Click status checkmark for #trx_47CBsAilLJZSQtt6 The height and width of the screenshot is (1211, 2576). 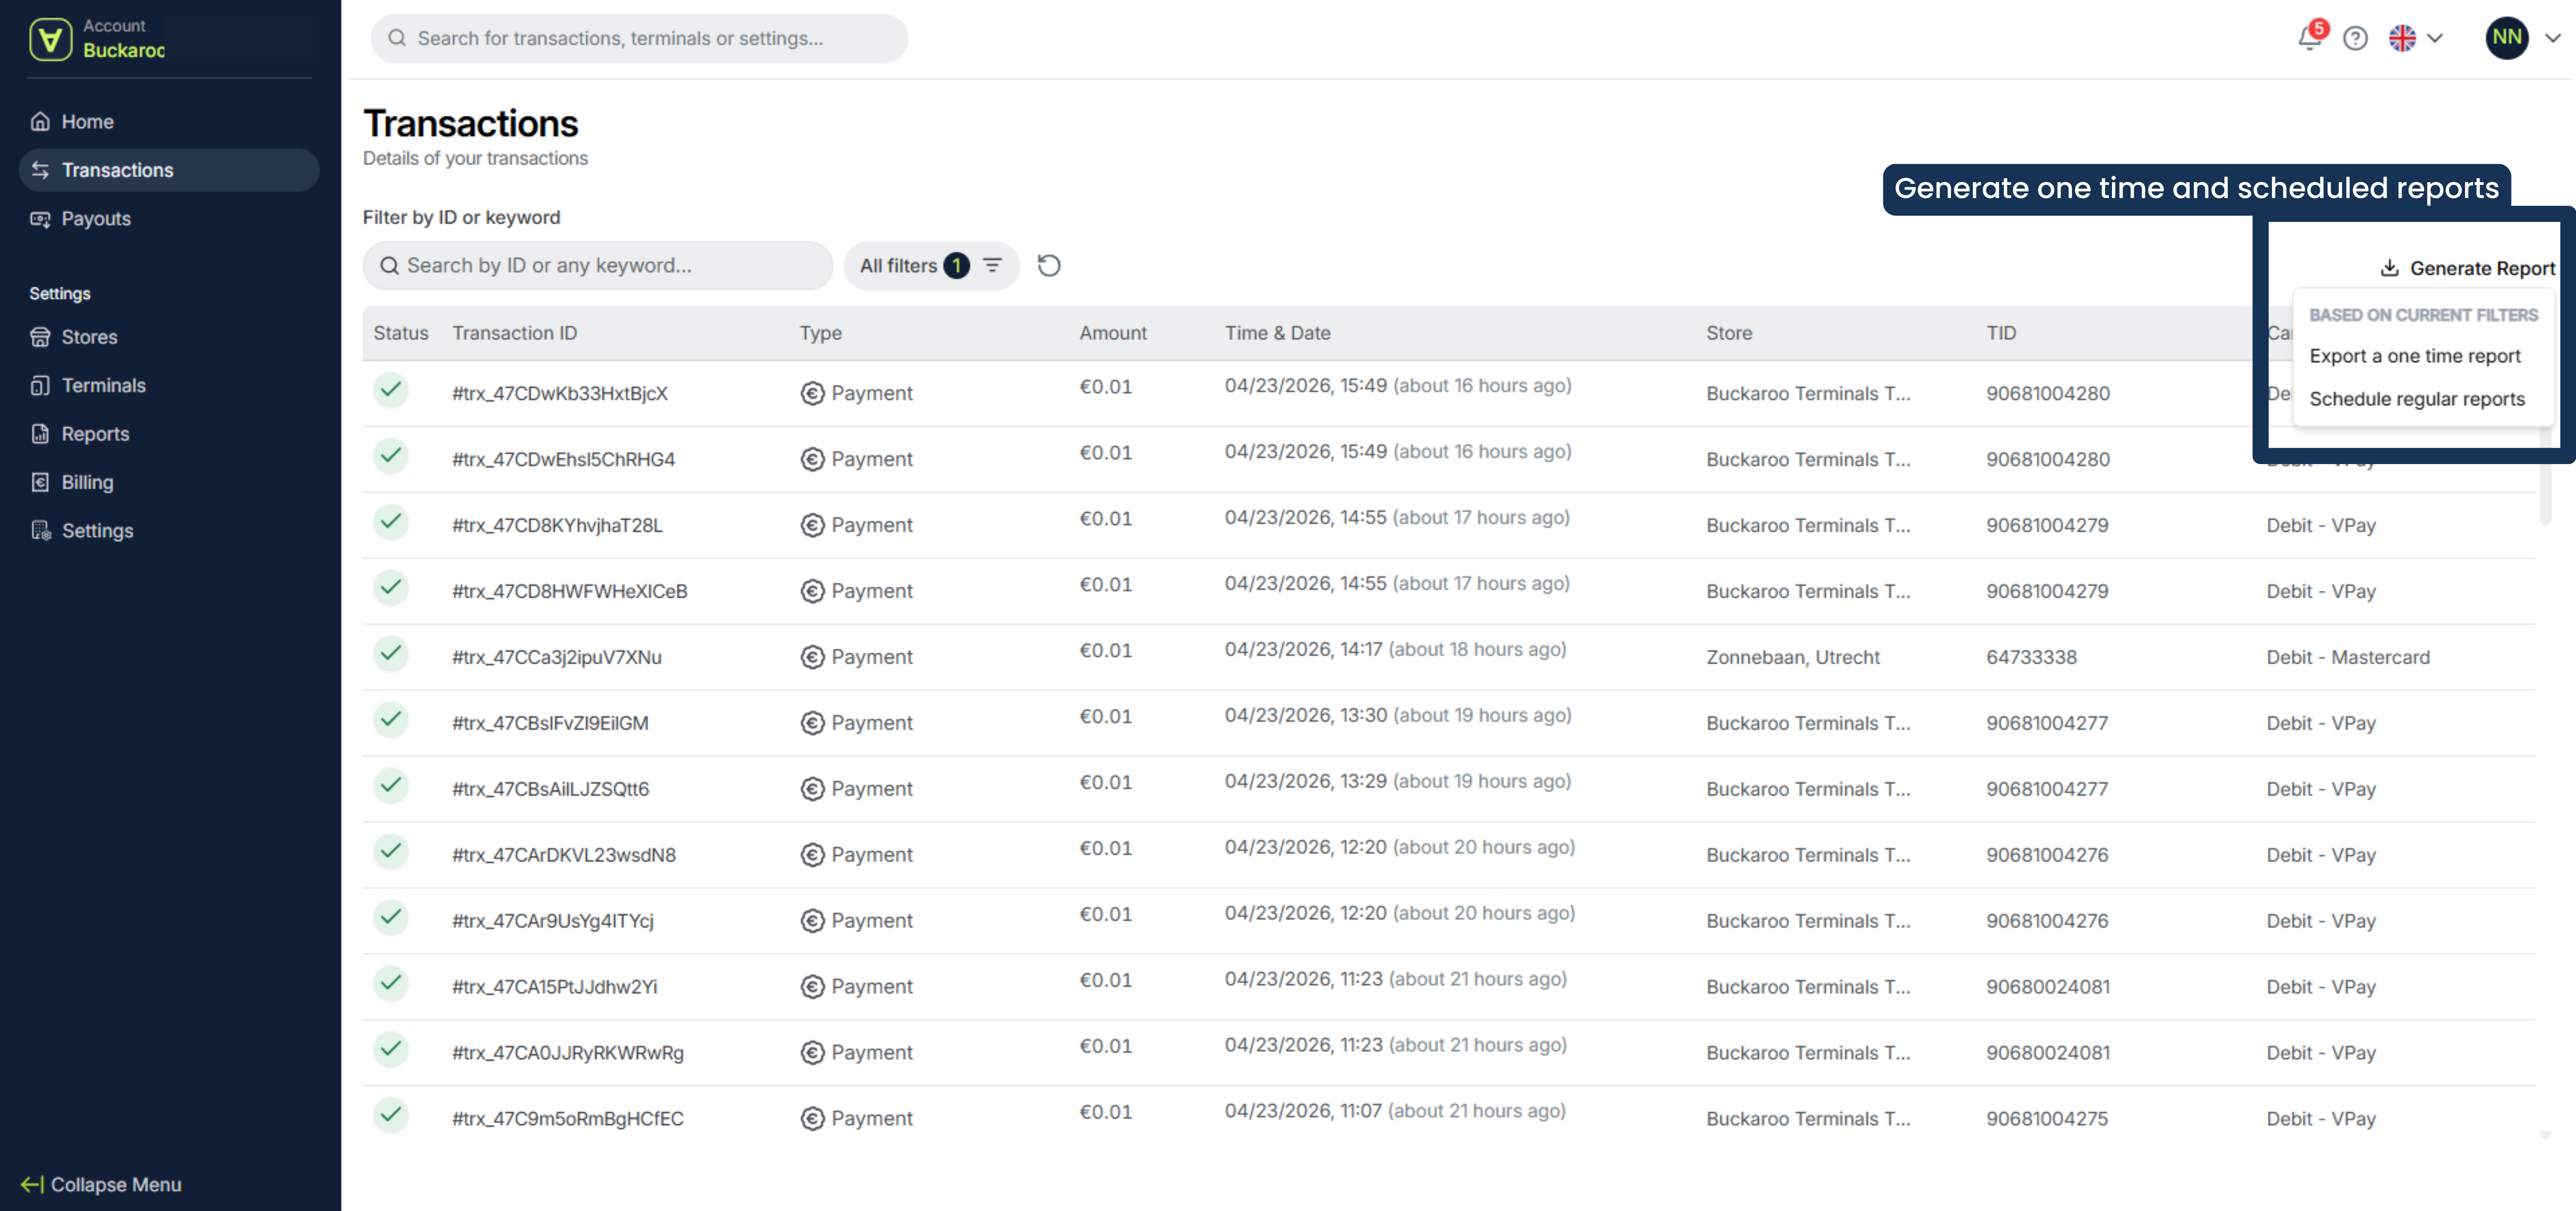[x=391, y=785]
